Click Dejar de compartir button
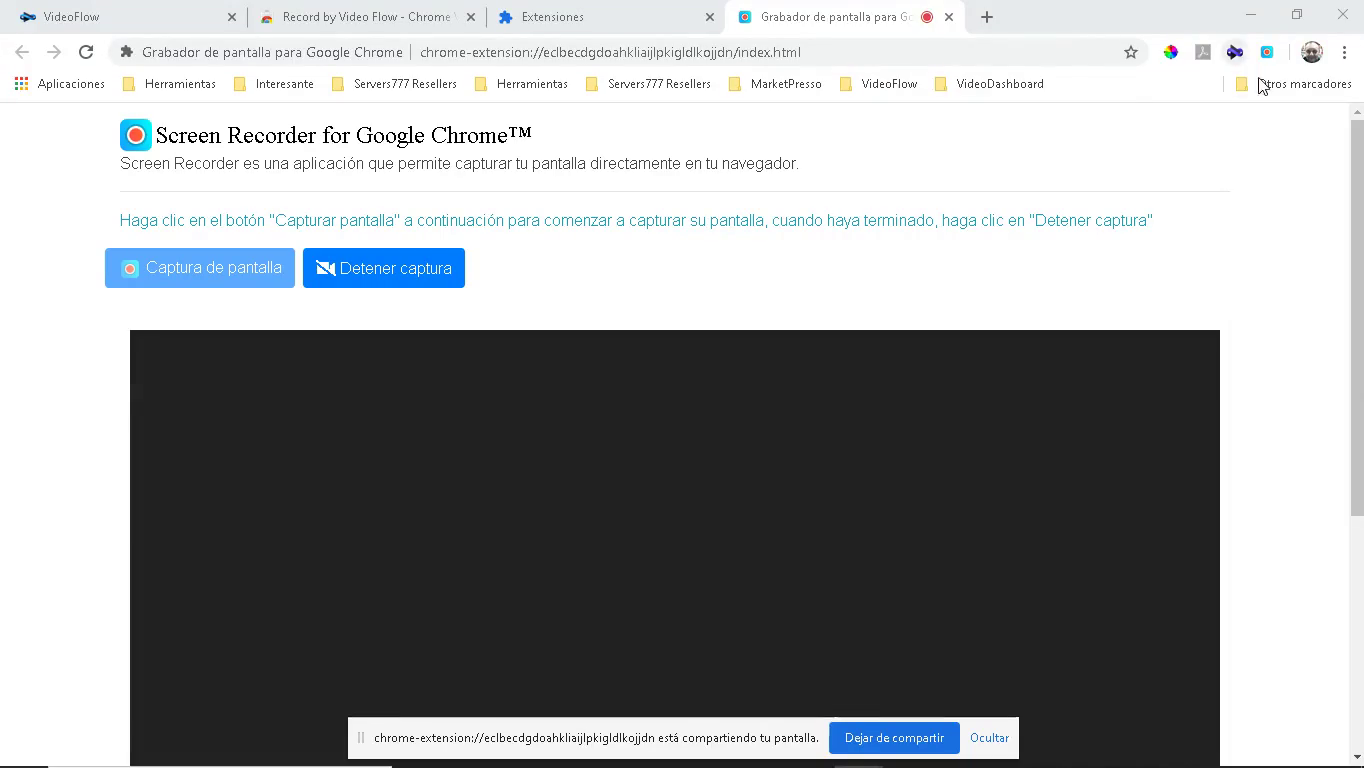The height and width of the screenshot is (768, 1364). (894, 738)
